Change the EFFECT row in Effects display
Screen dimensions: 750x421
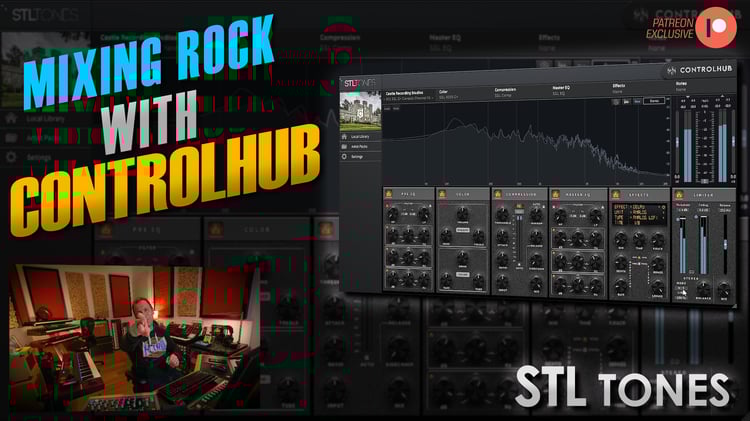point(639,207)
